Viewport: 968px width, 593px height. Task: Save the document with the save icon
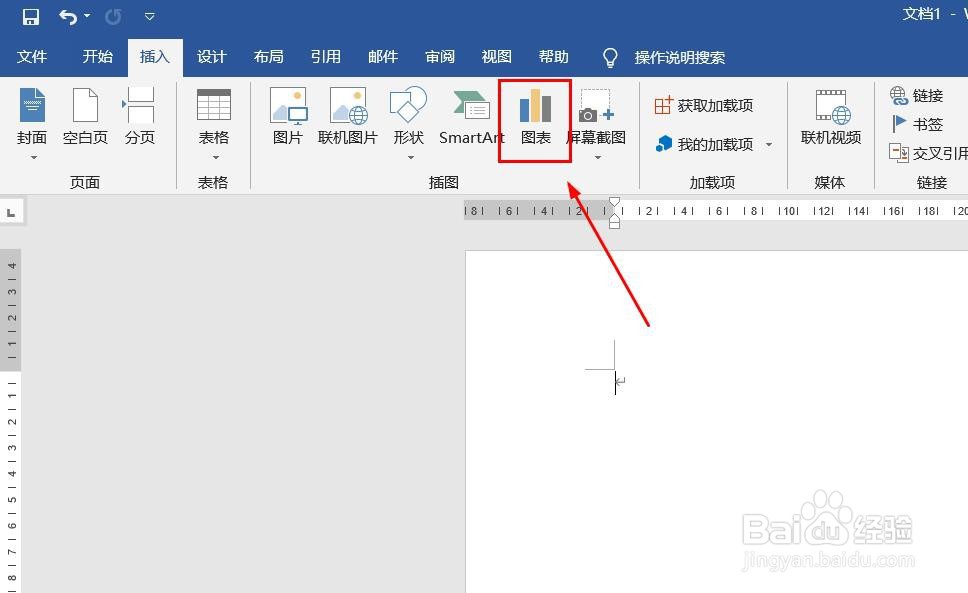pyautogui.click(x=28, y=16)
